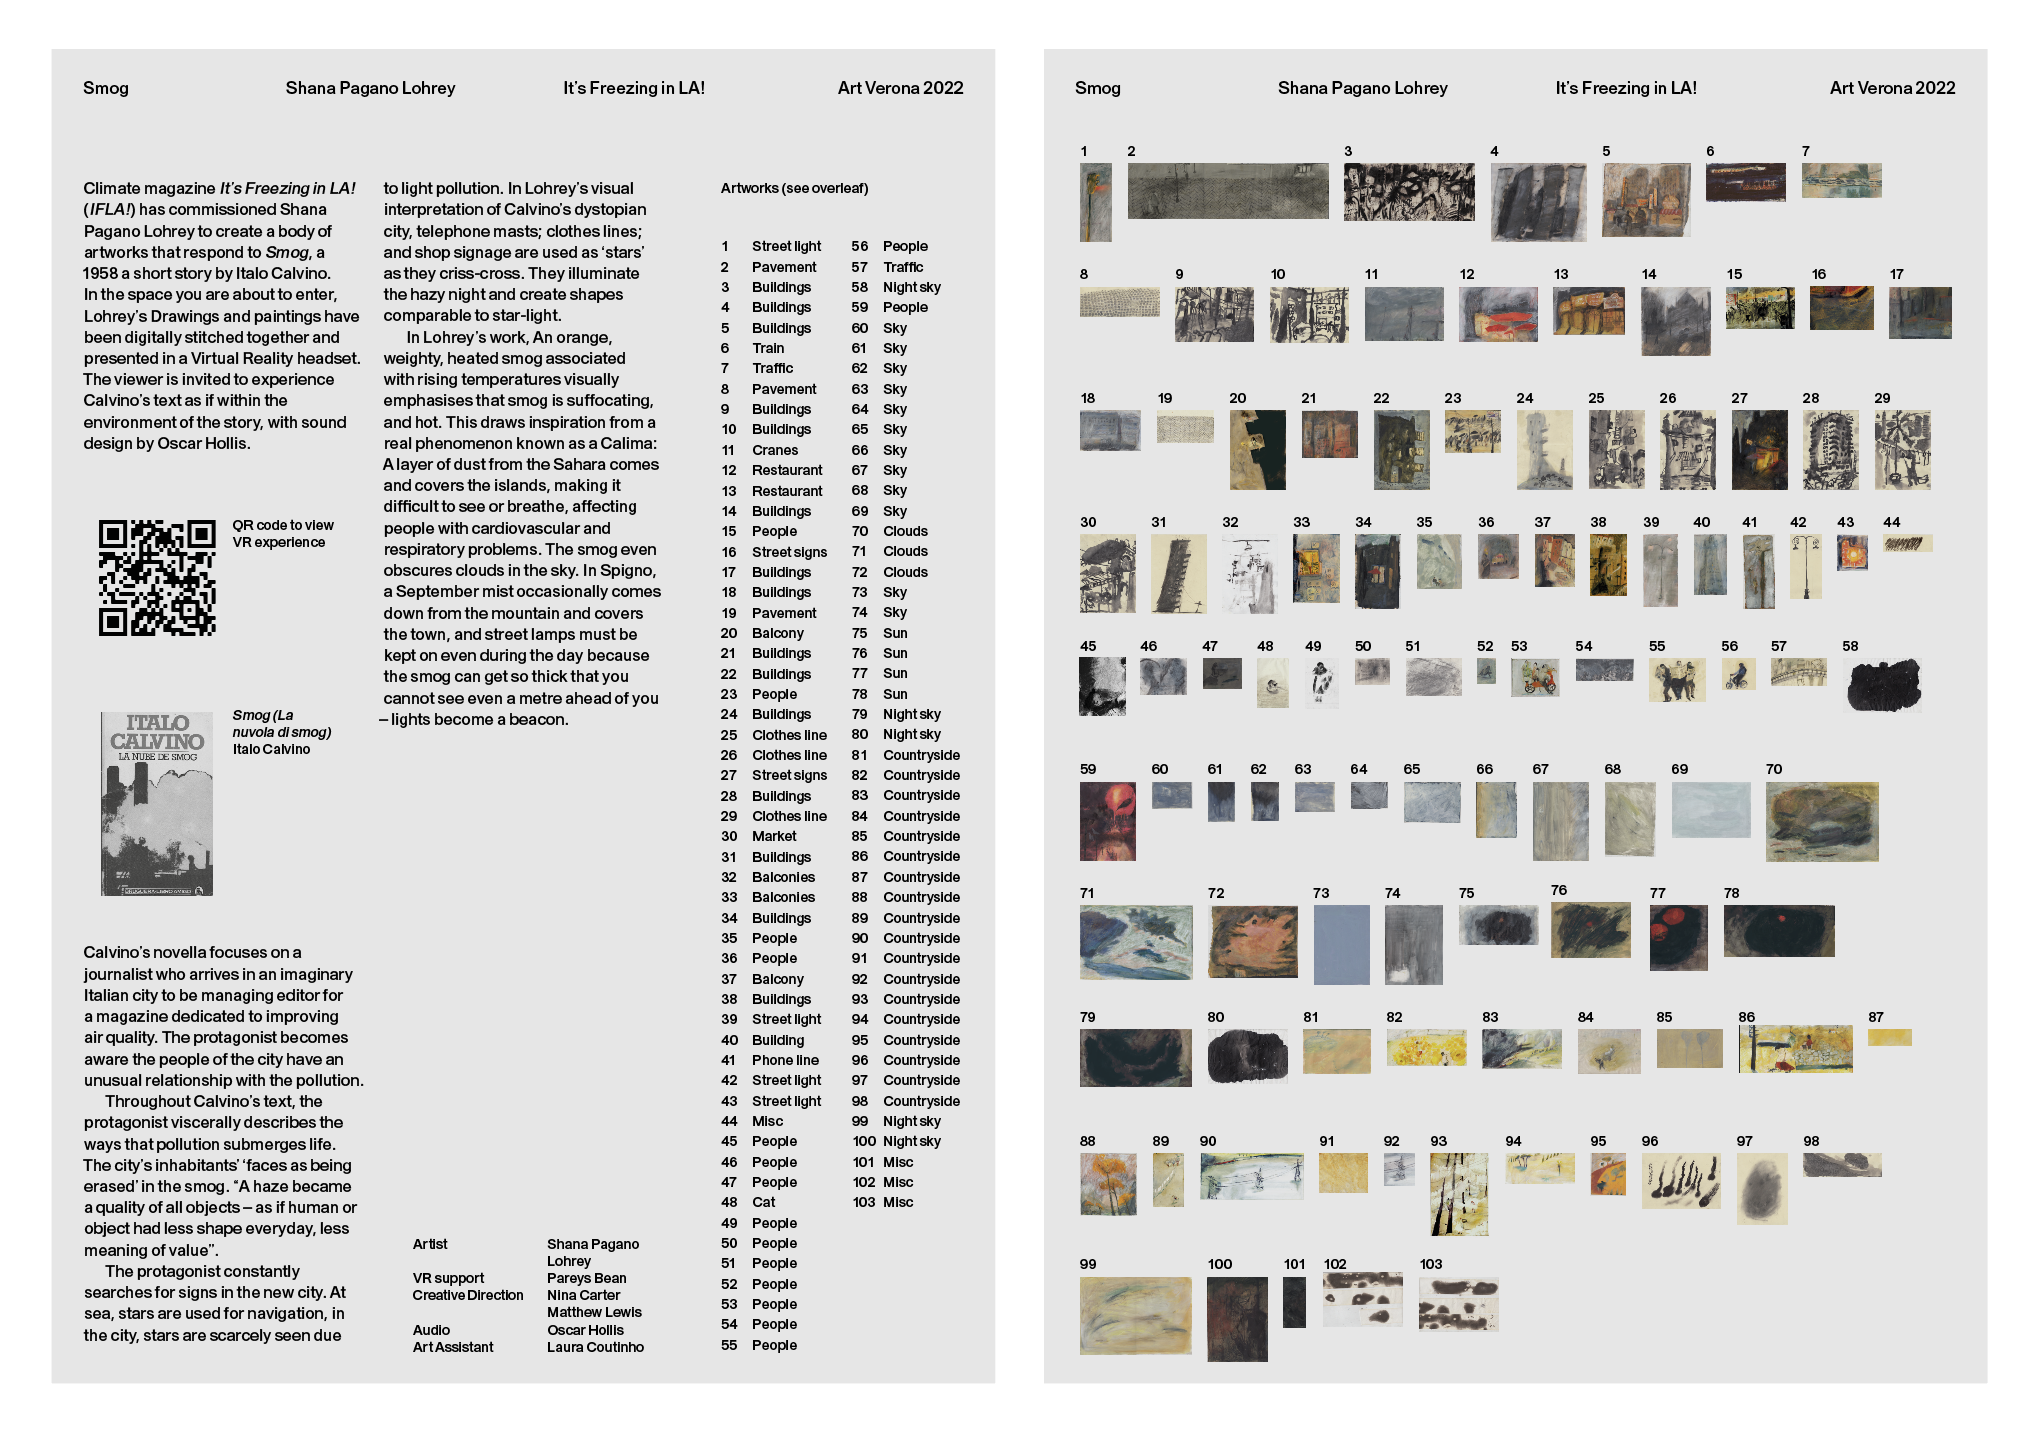Select the orange-toned swatch painting numbered 72
The height and width of the screenshot is (1444, 2035).
click(1254, 940)
